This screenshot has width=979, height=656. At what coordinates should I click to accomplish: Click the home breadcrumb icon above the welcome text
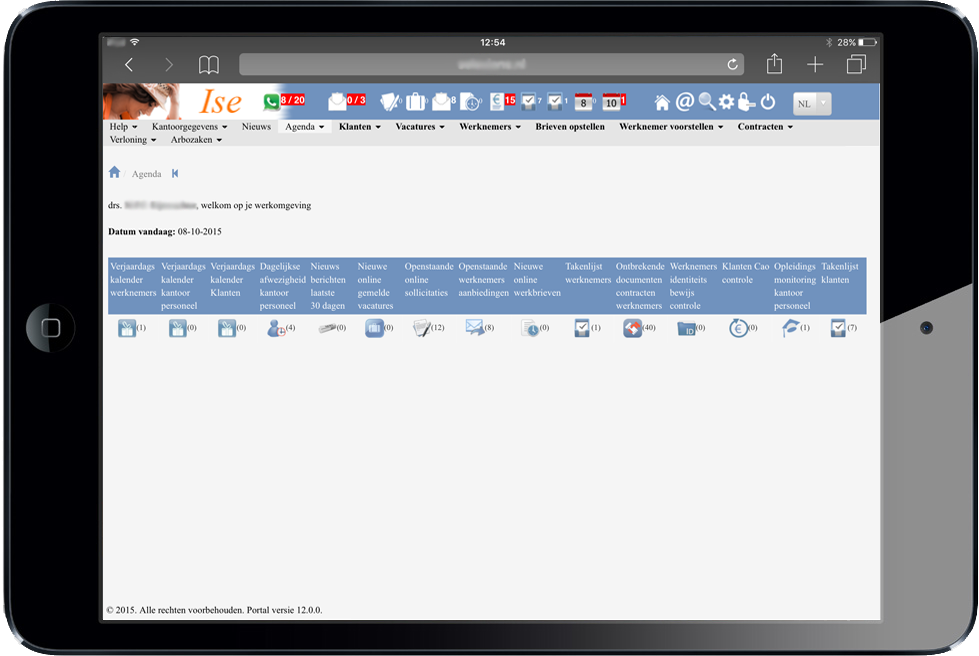[114, 173]
